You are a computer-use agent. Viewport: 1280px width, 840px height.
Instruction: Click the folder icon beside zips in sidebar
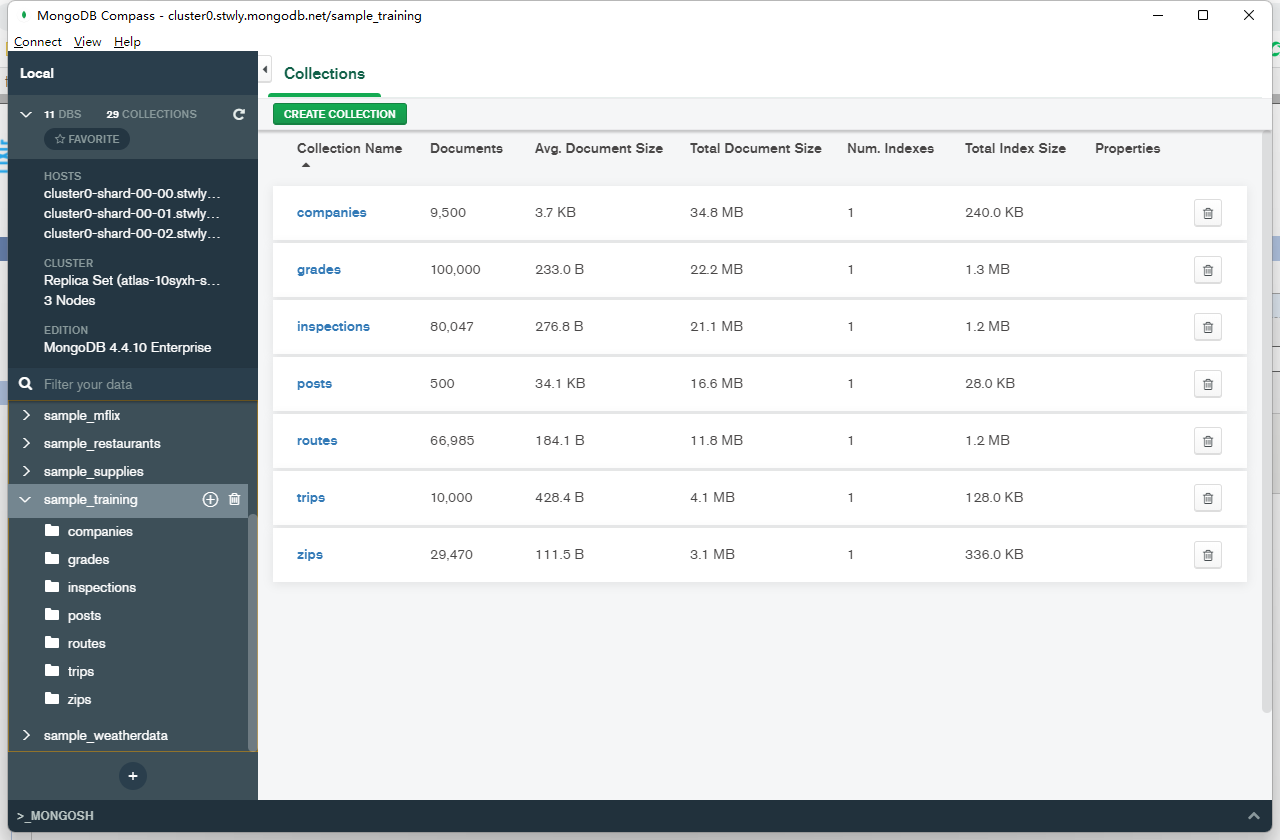coord(52,699)
